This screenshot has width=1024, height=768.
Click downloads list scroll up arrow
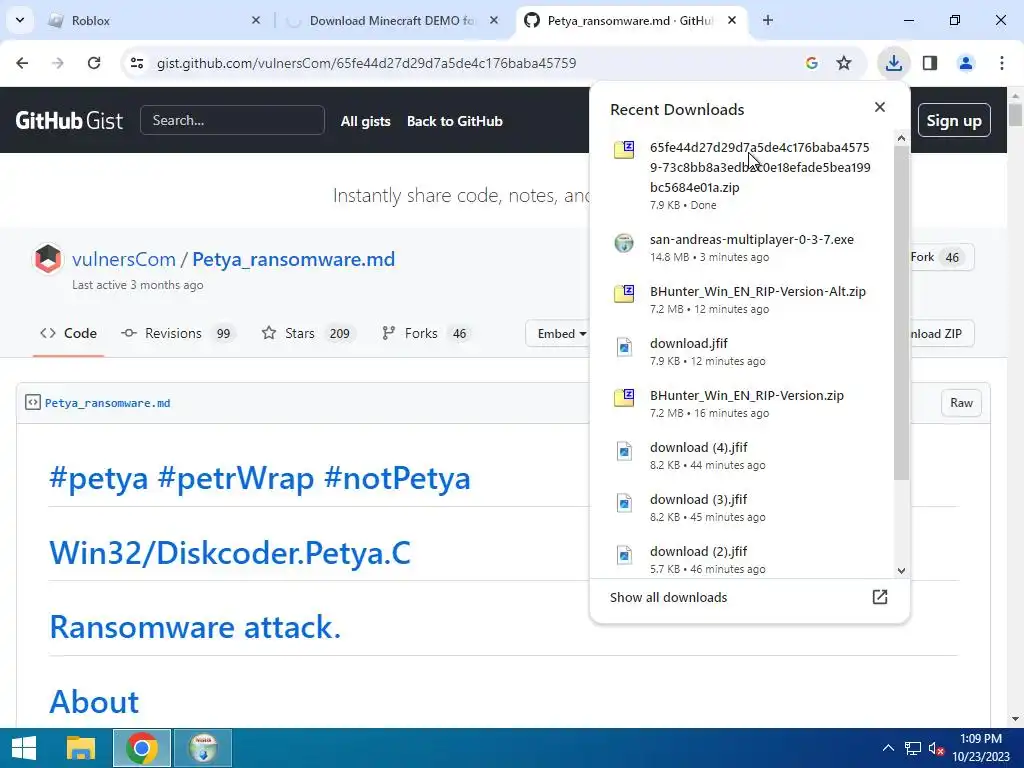point(901,138)
